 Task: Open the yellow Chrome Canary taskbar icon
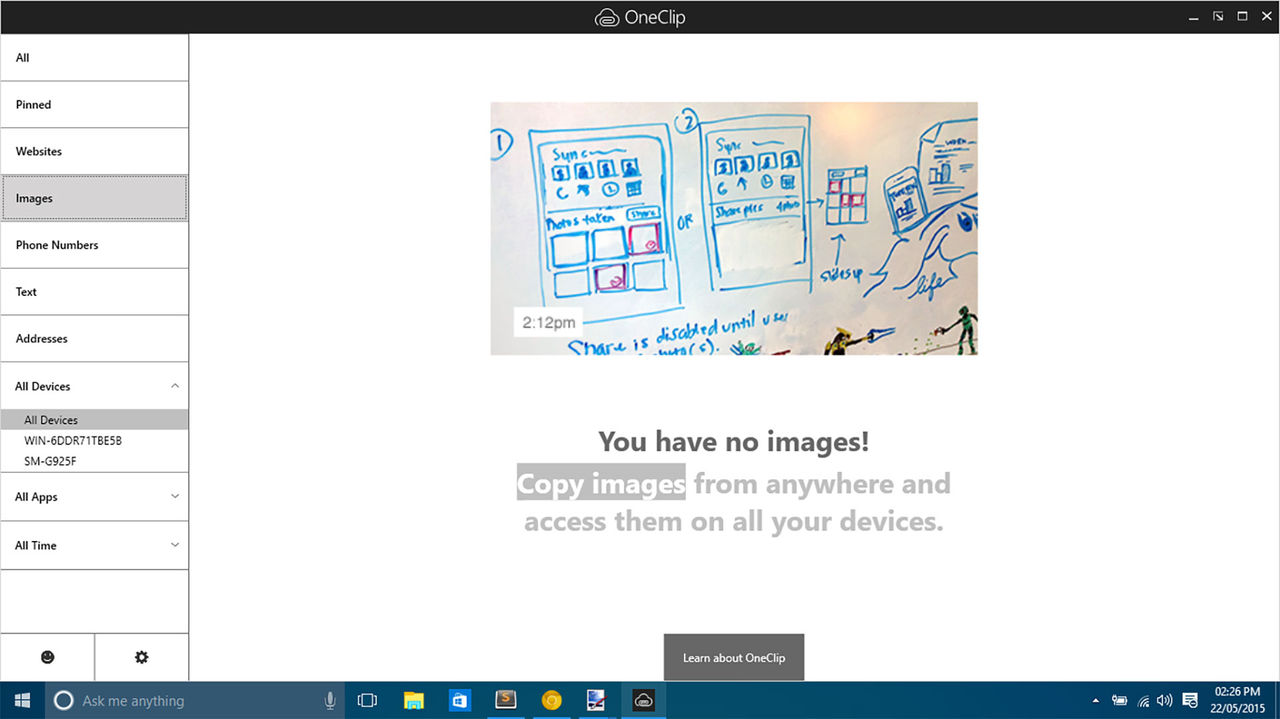(551, 701)
